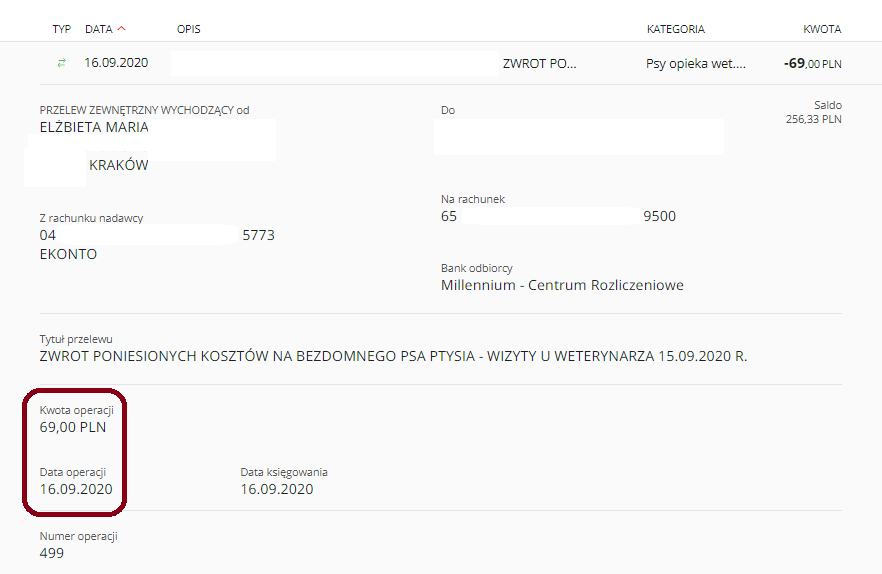Image resolution: width=882 pixels, height=574 pixels.
Task: Click the sender account number ending 5773
Action: pos(157,235)
